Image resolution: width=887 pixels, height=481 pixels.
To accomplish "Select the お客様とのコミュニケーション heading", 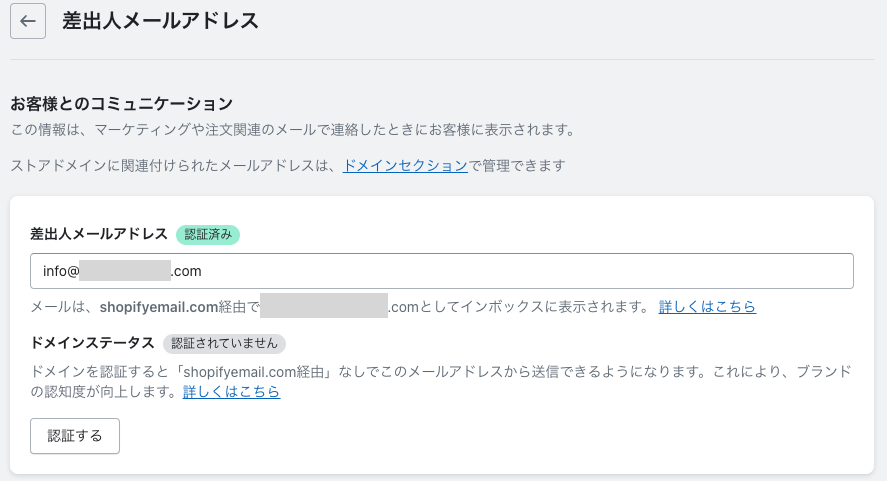I will click(x=122, y=104).
